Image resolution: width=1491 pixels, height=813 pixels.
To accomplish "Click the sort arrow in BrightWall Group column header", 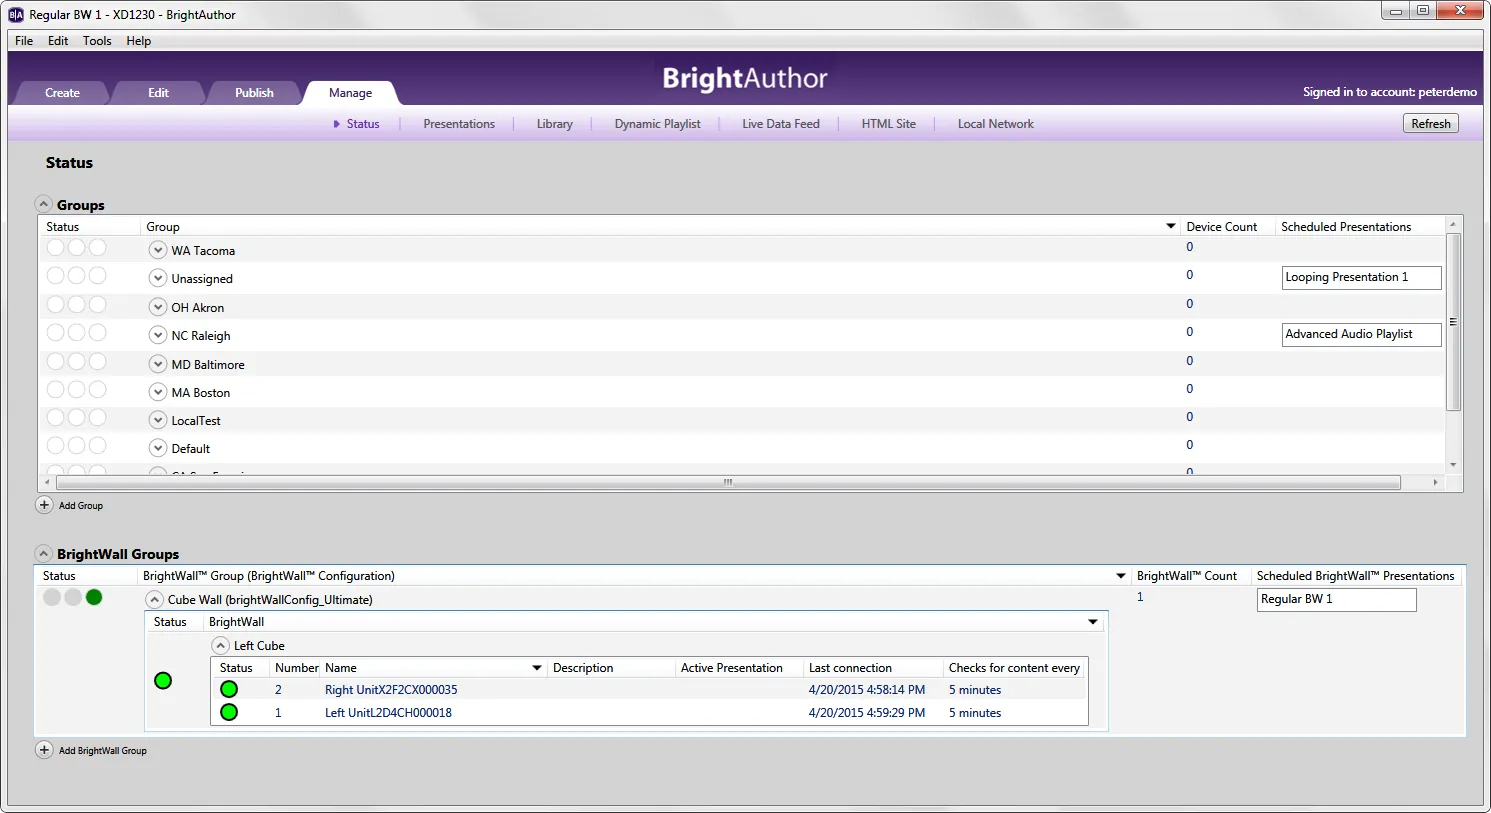I will point(1121,576).
